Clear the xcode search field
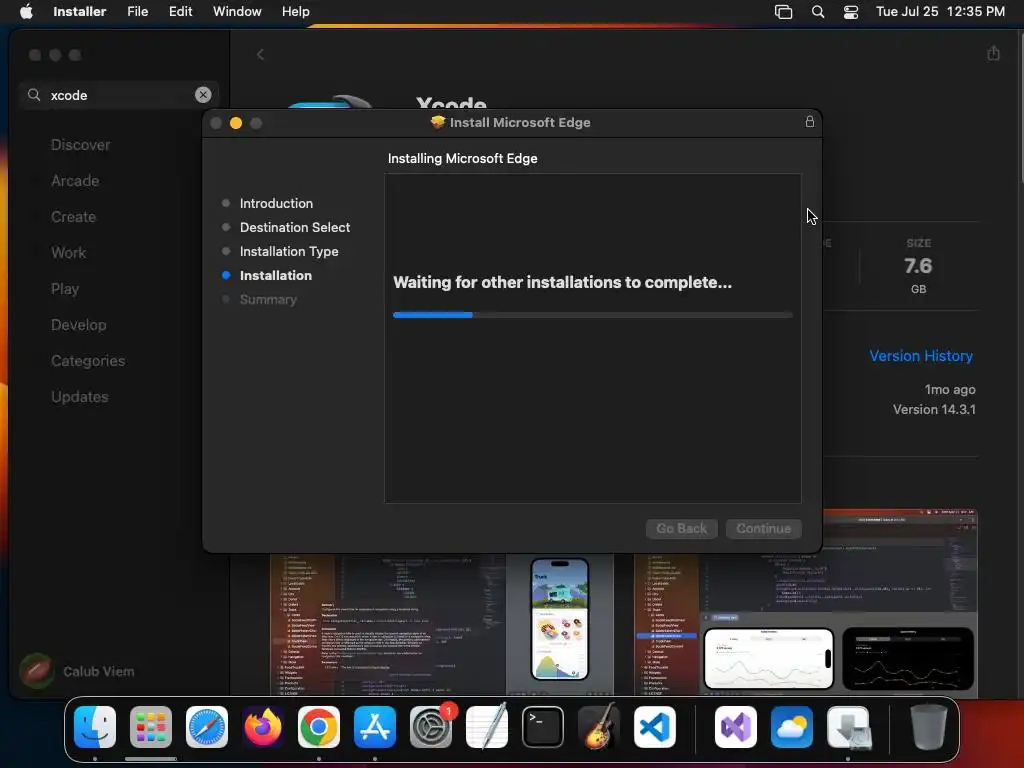 tap(203, 95)
